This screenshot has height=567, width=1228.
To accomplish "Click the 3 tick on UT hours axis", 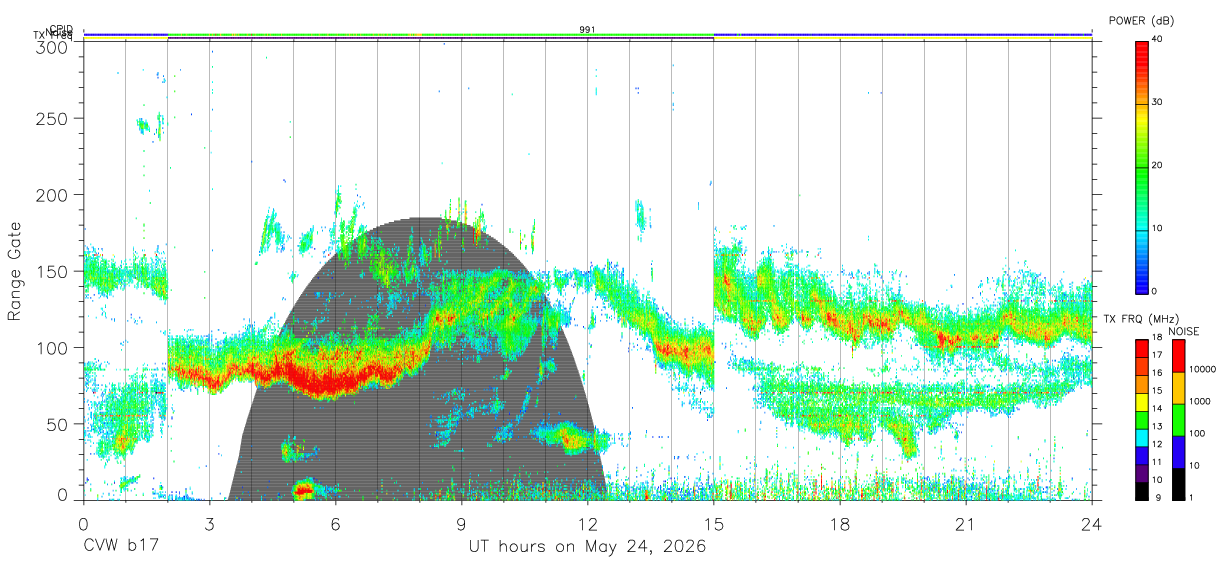I will click(x=209, y=524).
